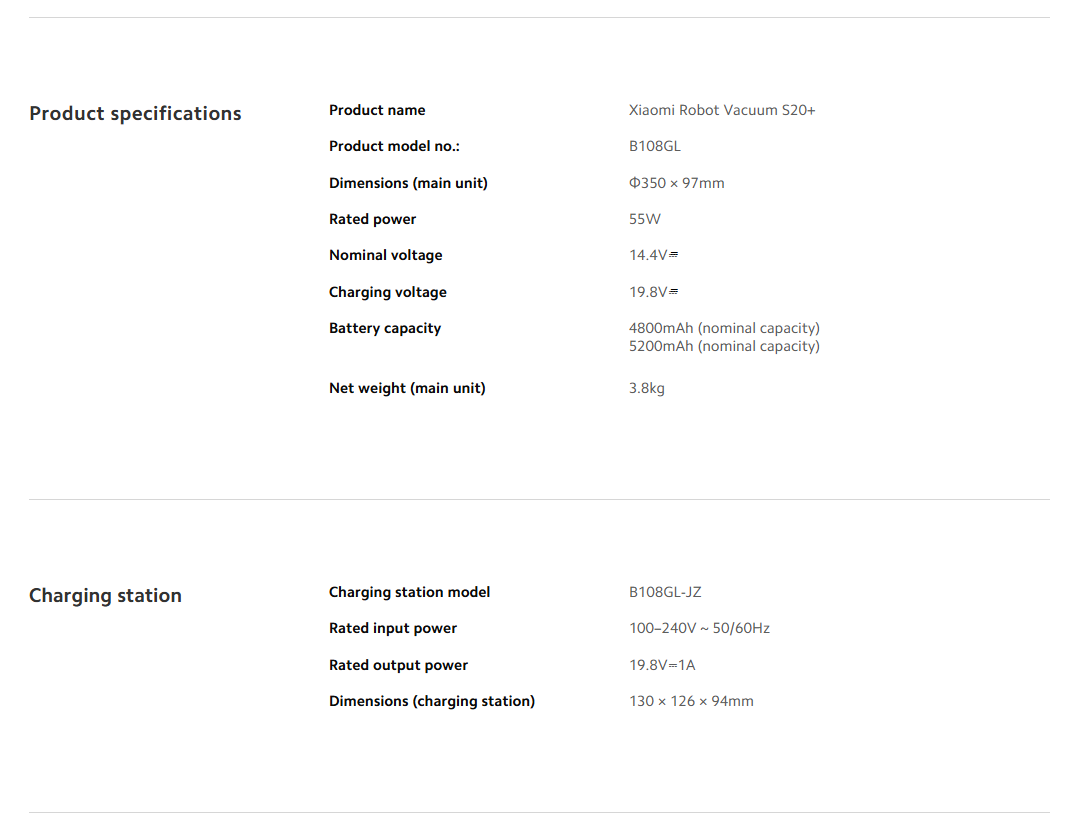Click the Nominal voltage label
The width and height of the screenshot is (1084, 831).
pyautogui.click(x=385, y=255)
